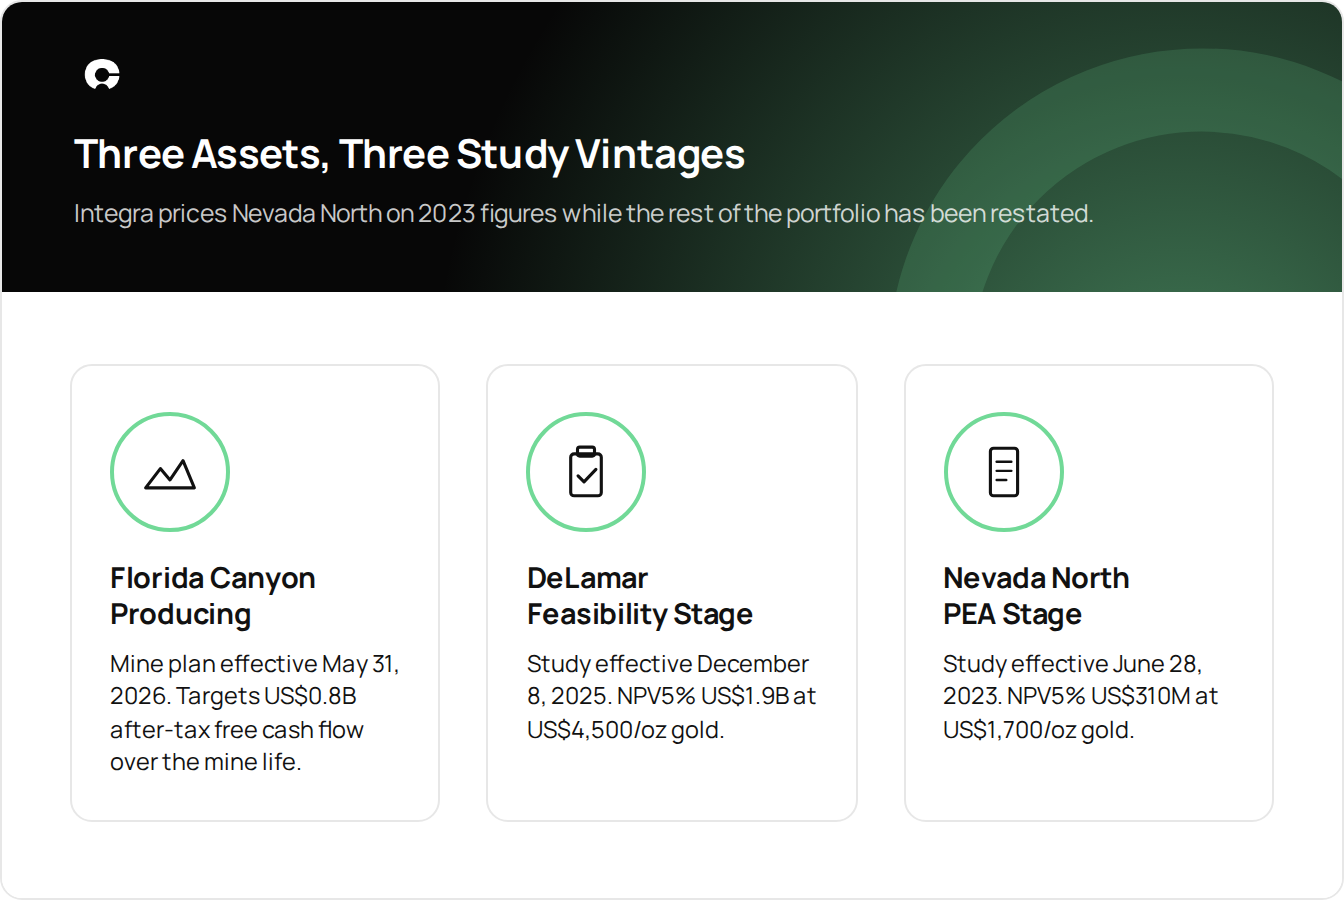Viewport: 1344px width, 900px height.
Task: Click the document icon for Nevada North
Action: pos(1004,472)
